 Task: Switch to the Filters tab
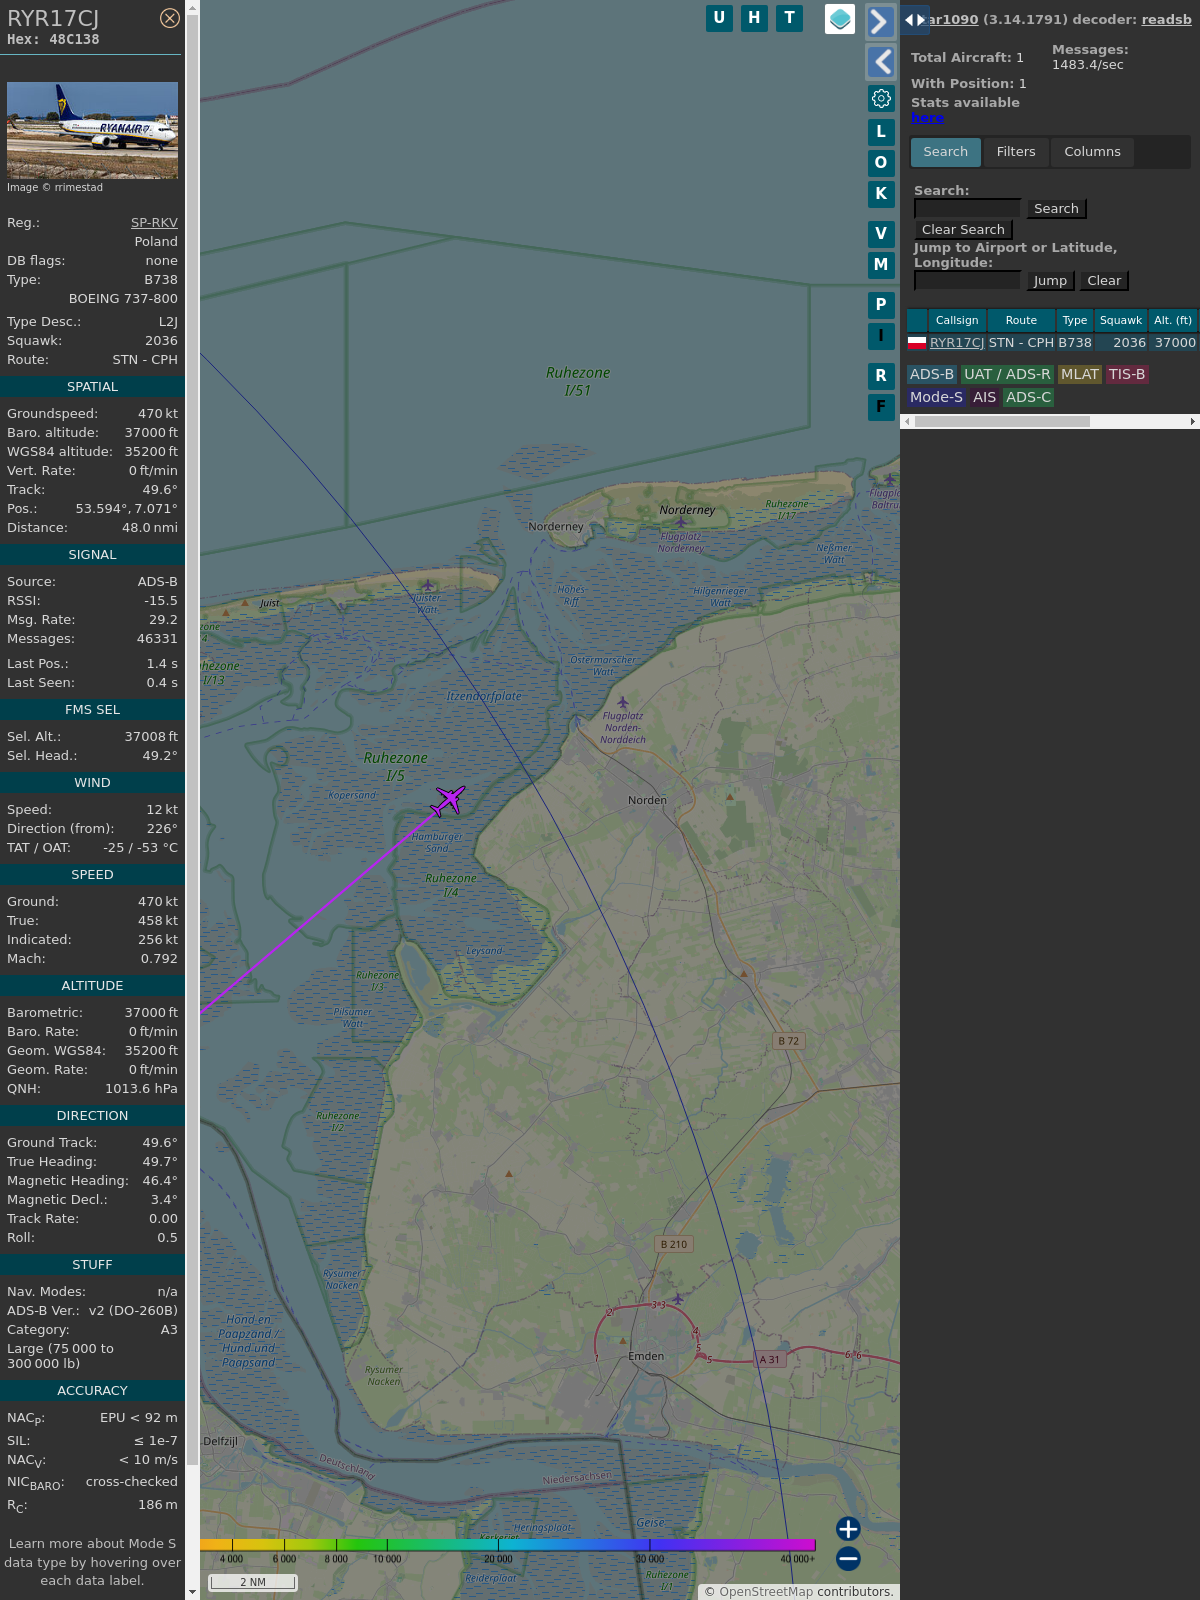tap(1016, 152)
